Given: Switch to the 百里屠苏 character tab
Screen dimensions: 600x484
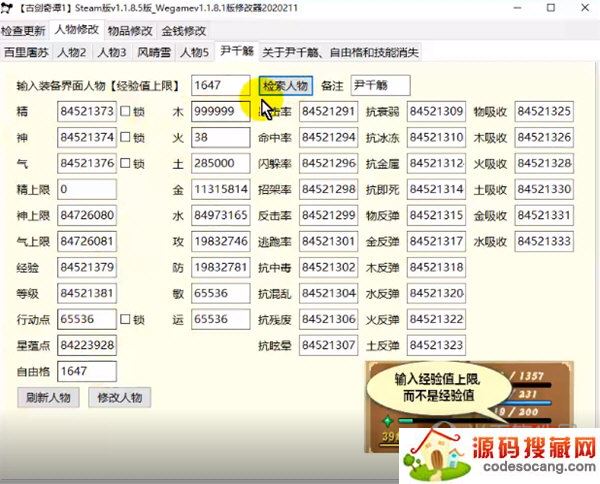Looking at the screenshot, I should coord(27,51).
